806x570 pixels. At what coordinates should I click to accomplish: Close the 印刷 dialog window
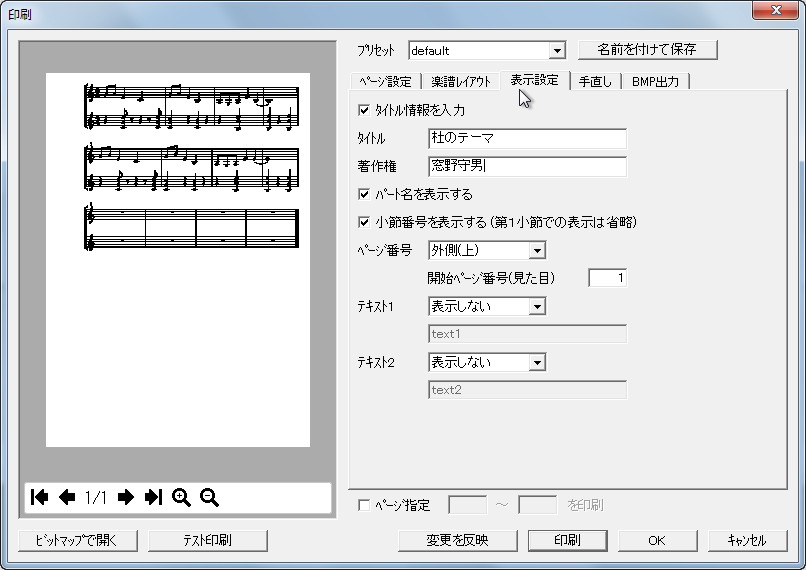point(776,10)
